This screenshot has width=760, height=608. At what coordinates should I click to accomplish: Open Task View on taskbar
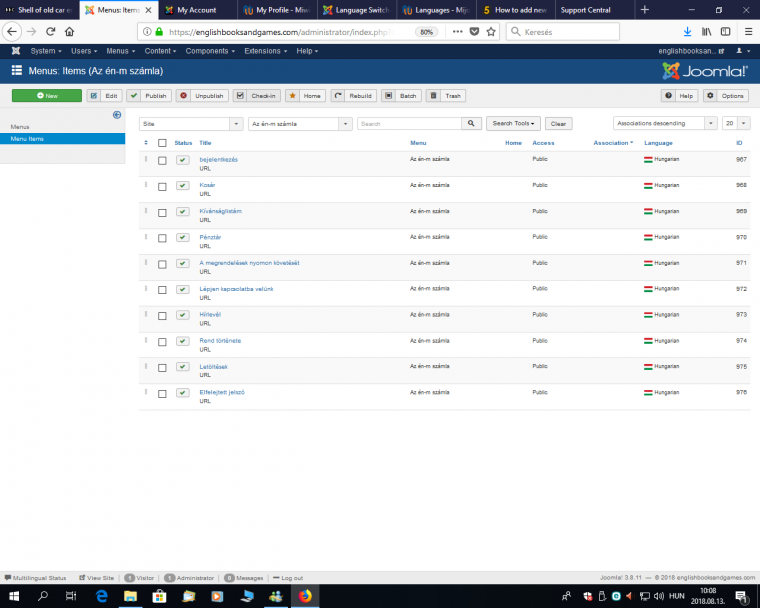point(71,596)
